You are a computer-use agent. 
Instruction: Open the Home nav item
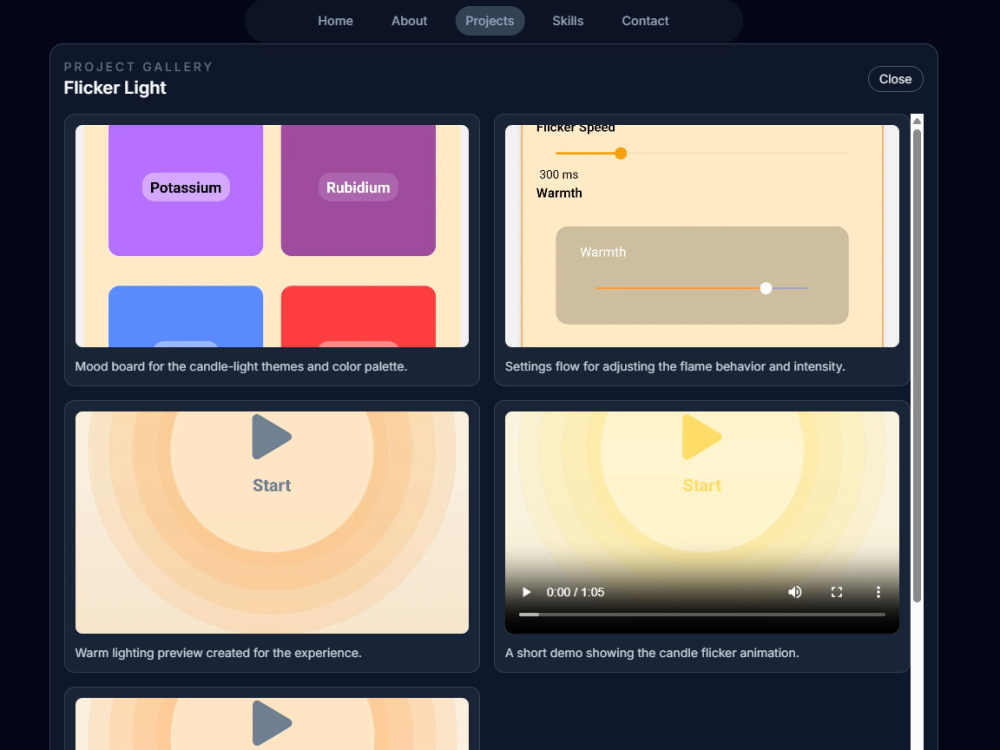click(x=335, y=21)
